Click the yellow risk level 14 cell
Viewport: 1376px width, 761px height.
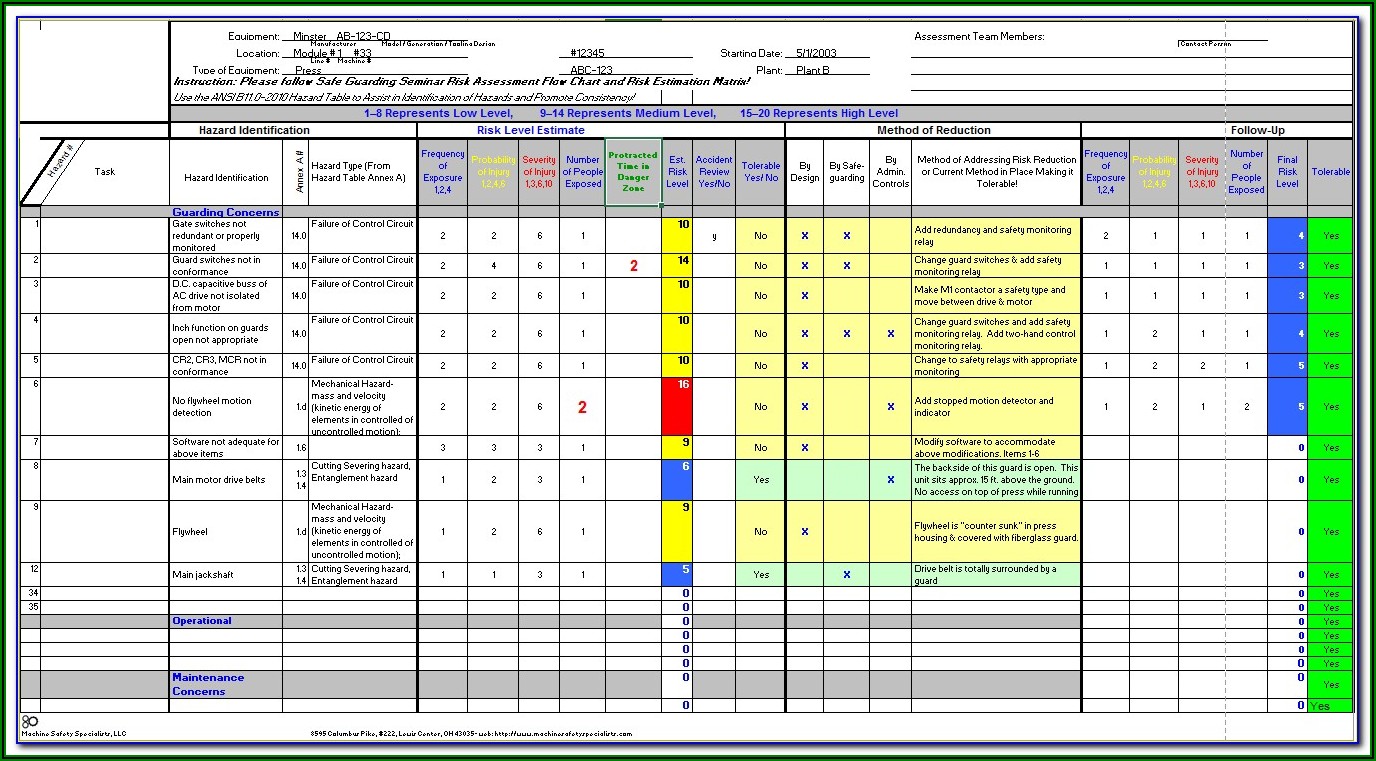pos(676,266)
